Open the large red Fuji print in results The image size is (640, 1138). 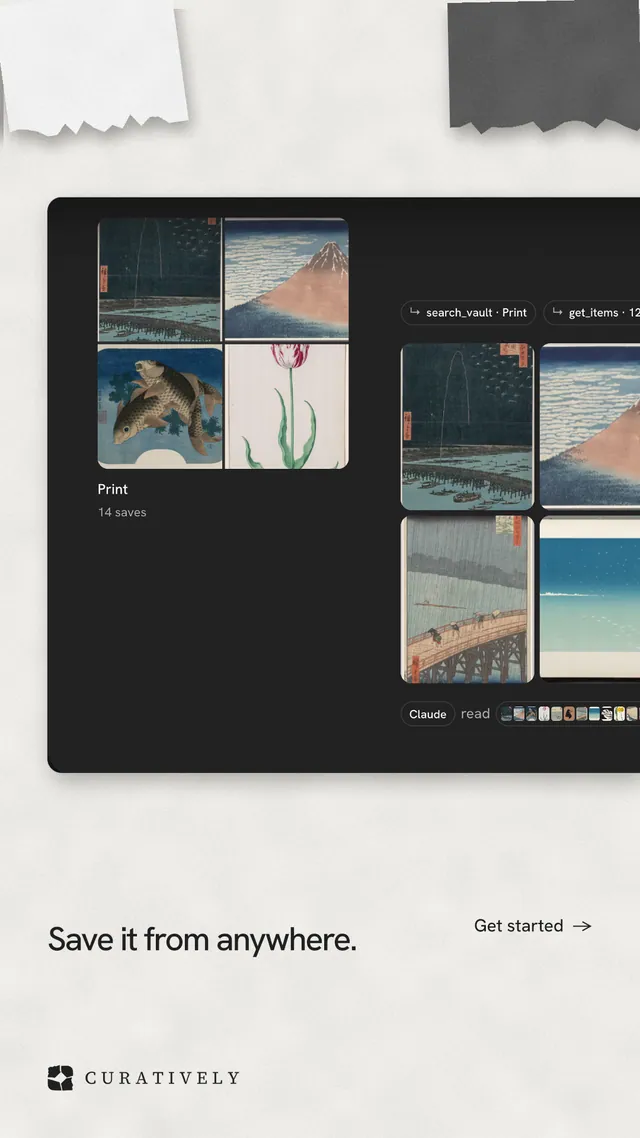(x=590, y=425)
